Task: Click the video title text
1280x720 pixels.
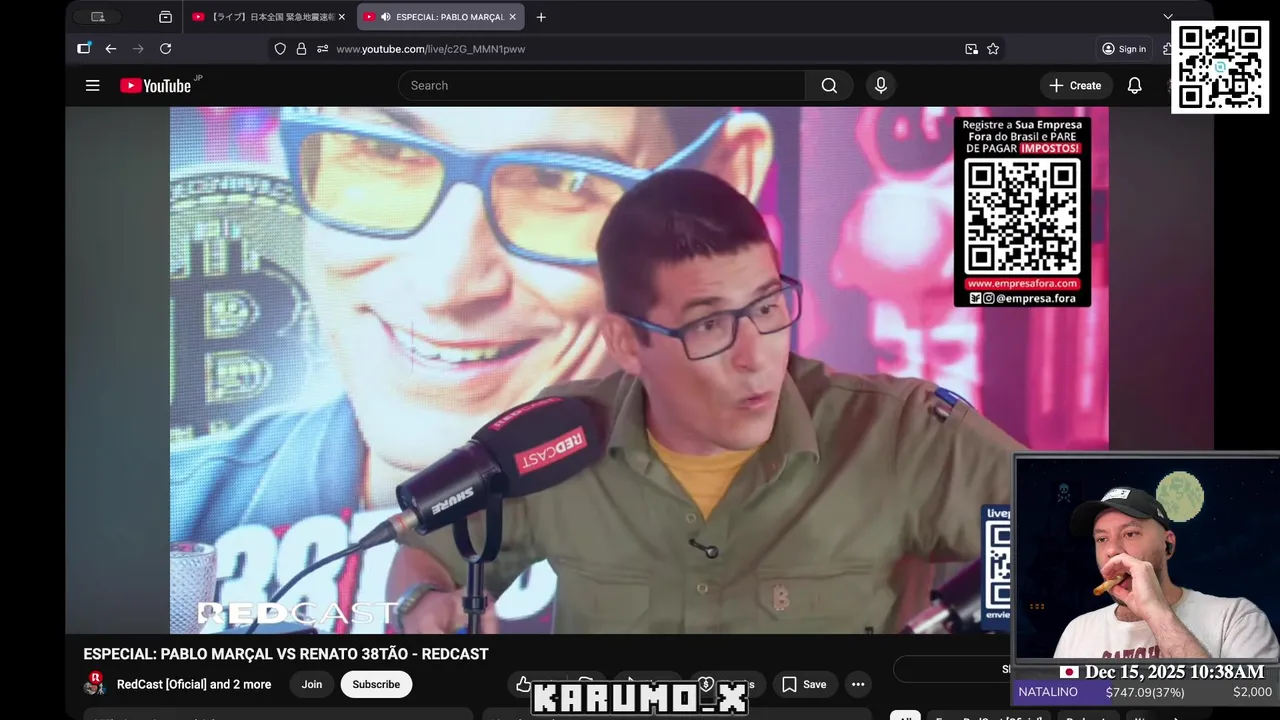Action: click(x=286, y=654)
